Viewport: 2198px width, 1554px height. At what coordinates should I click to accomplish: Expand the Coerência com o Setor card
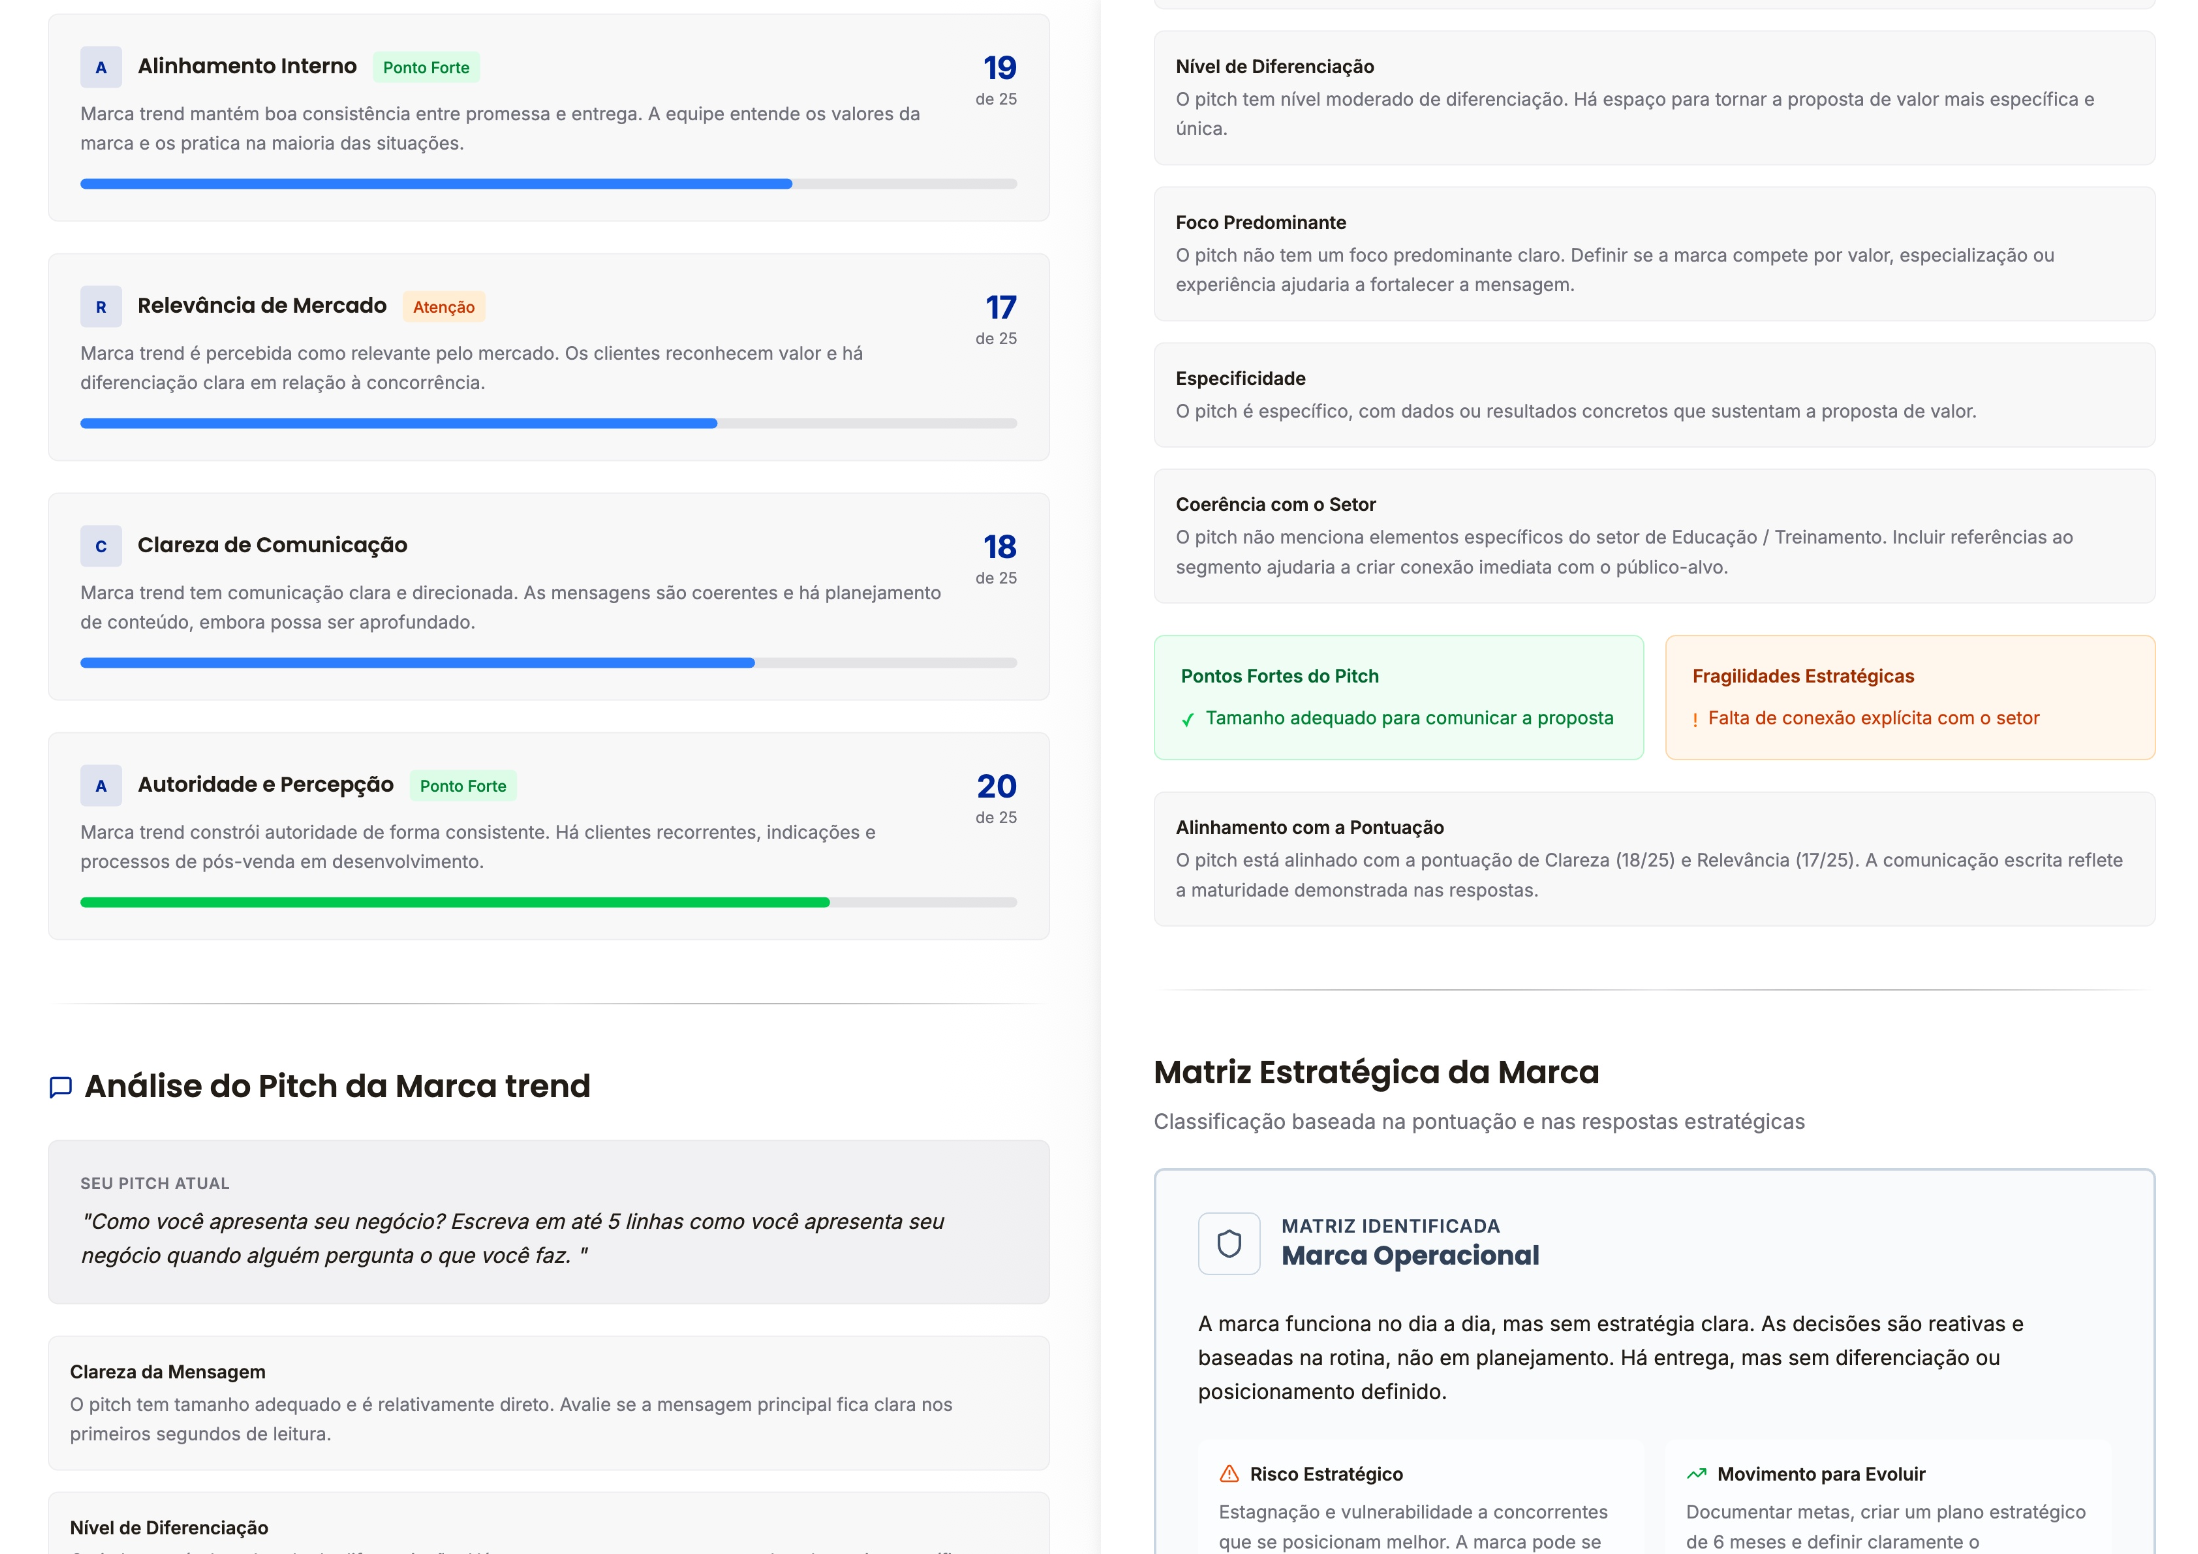[1275, 504]
